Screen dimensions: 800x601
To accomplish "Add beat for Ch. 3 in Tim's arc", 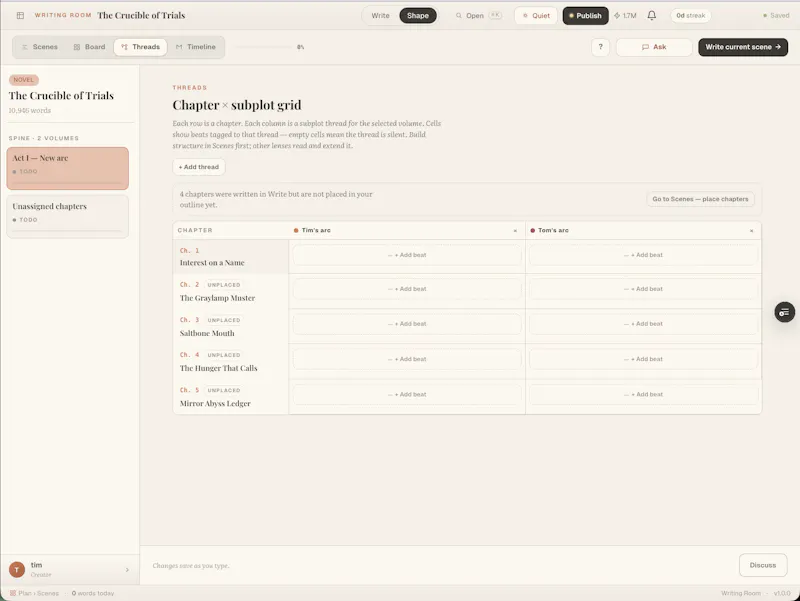I will pyautogui.click(x=407, y=324).
